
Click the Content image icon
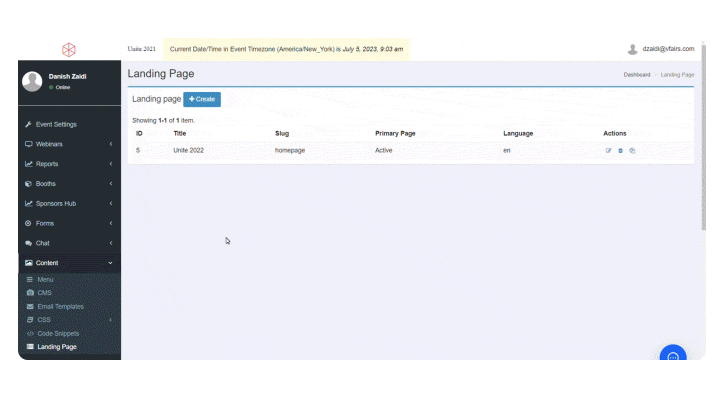tap(28, 263)
